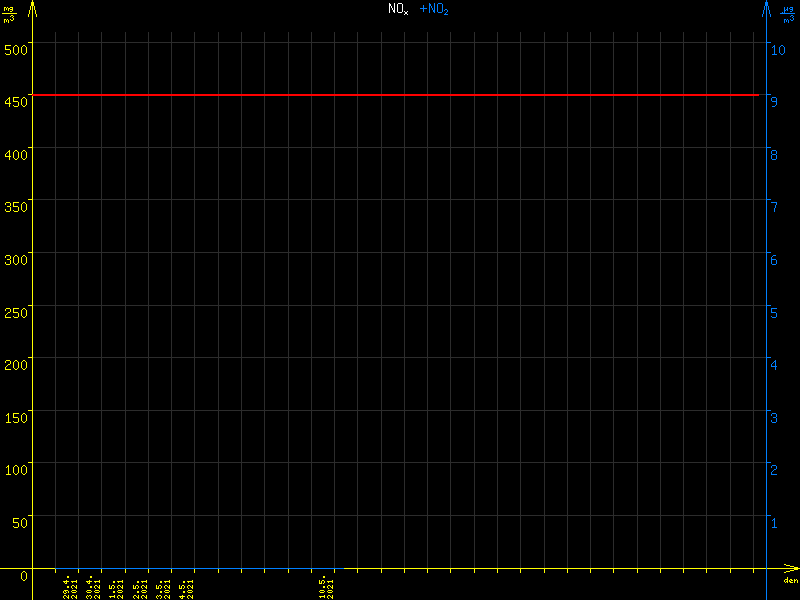
Task: Click the 0 origin label on left axis
Action: tap(24, 576)
